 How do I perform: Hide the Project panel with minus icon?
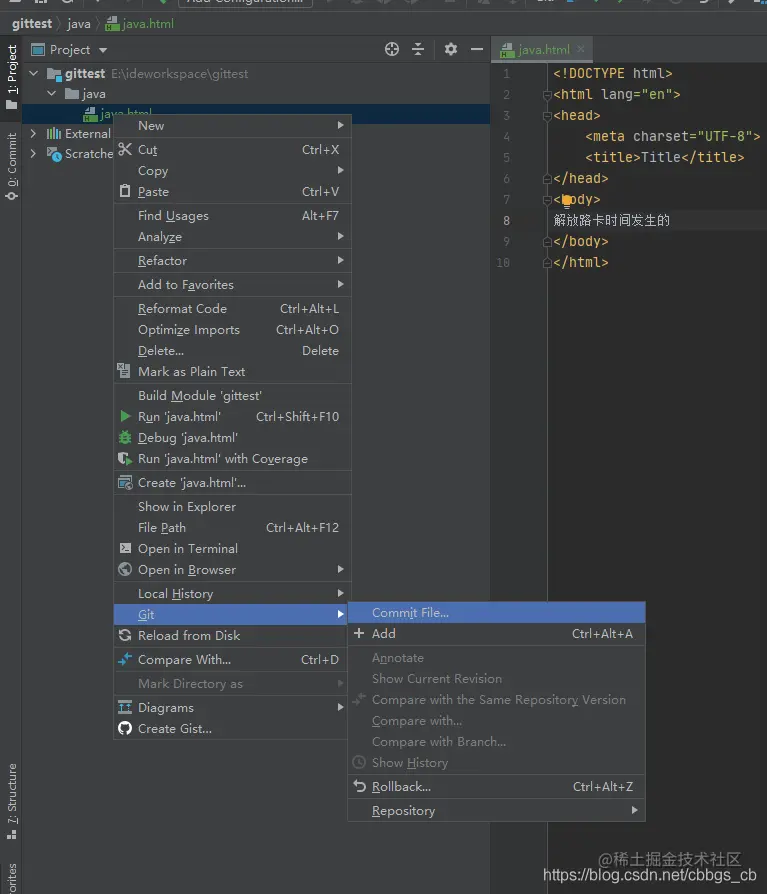pos(477,50)
